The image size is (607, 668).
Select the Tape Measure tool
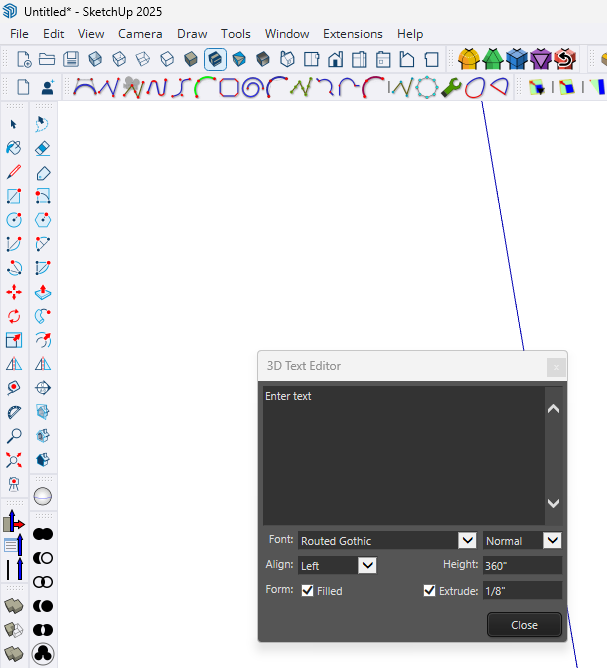pyautogui.click(x=14, y=388)
